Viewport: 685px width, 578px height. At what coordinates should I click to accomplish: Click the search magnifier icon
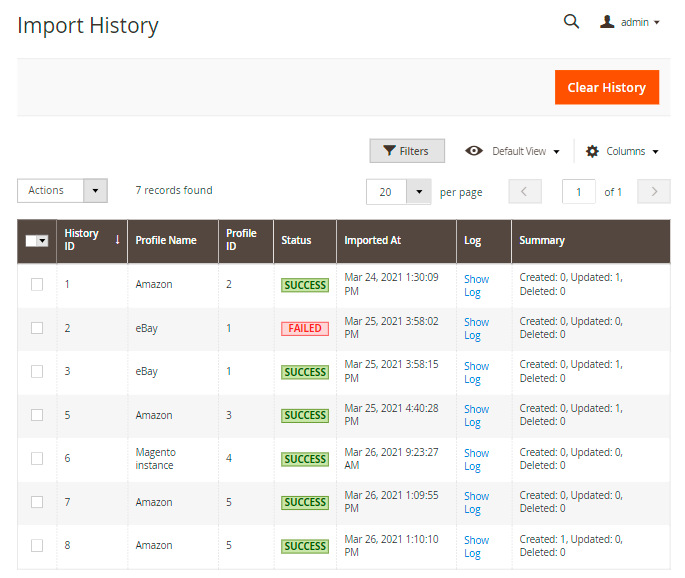coord(571,21)
